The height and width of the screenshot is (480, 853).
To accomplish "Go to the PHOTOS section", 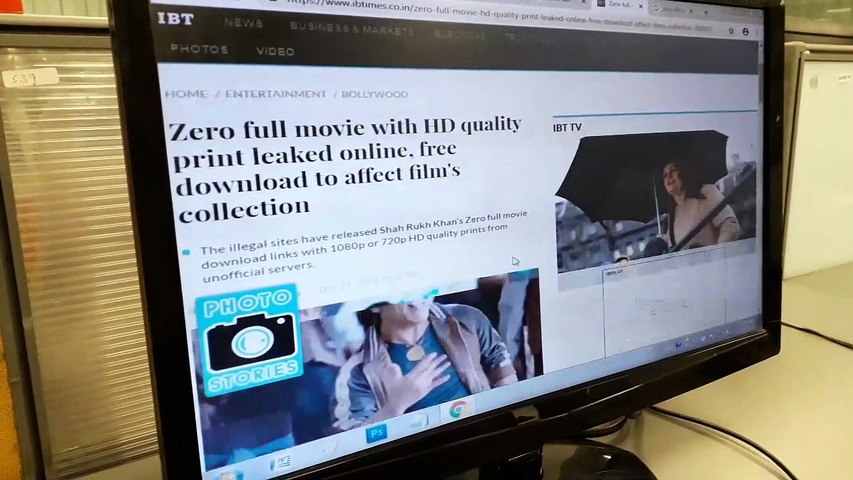I will point(199,49).
